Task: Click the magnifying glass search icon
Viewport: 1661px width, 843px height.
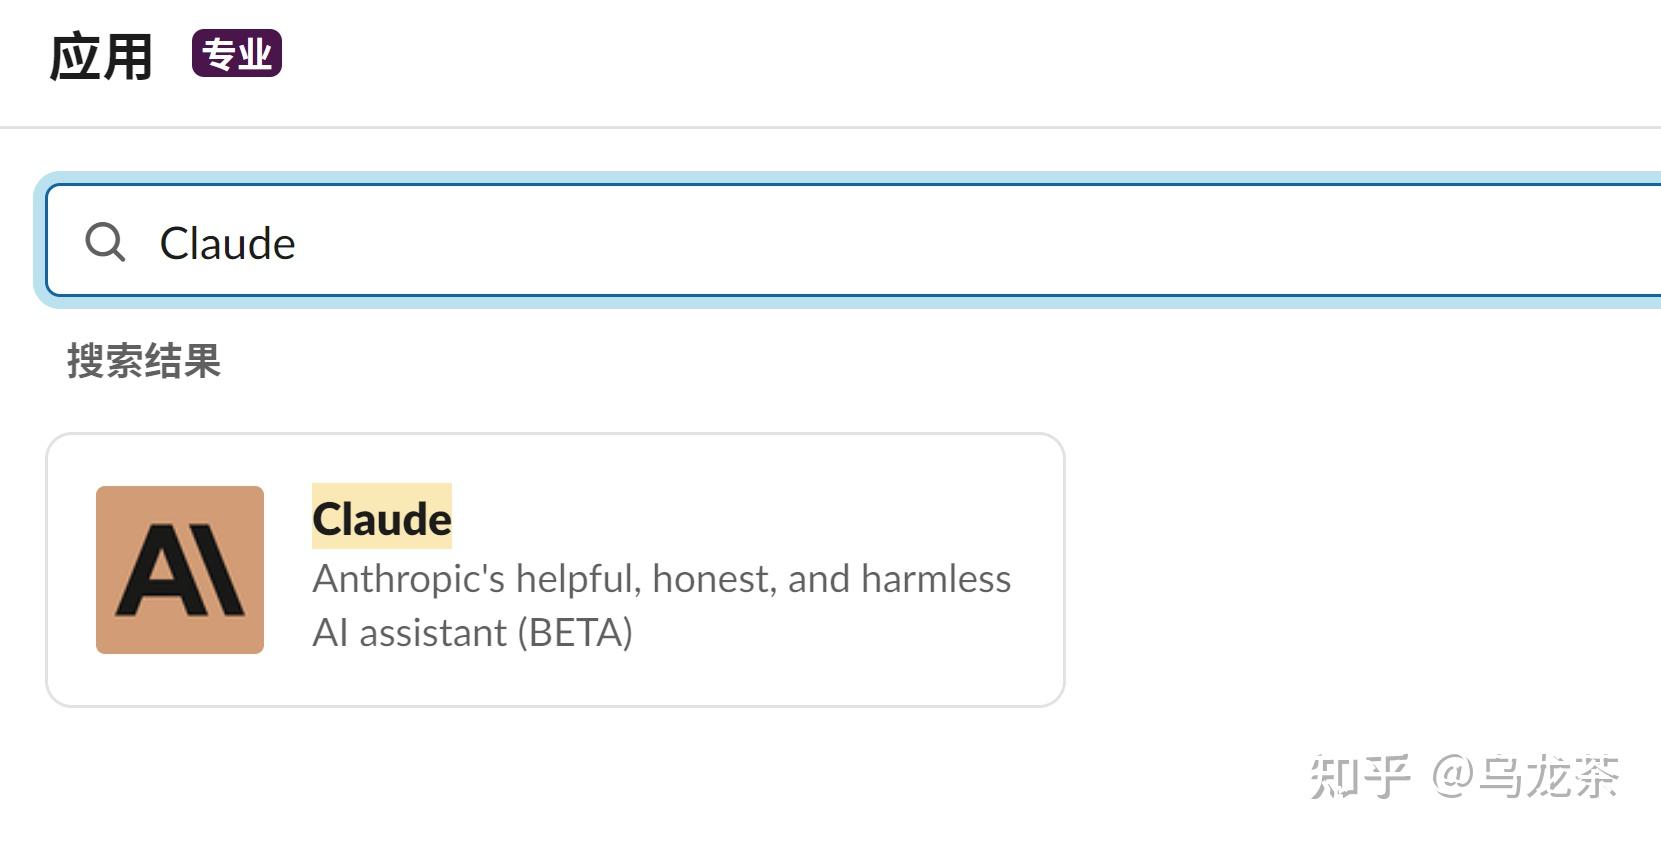Action: [105, 242]
